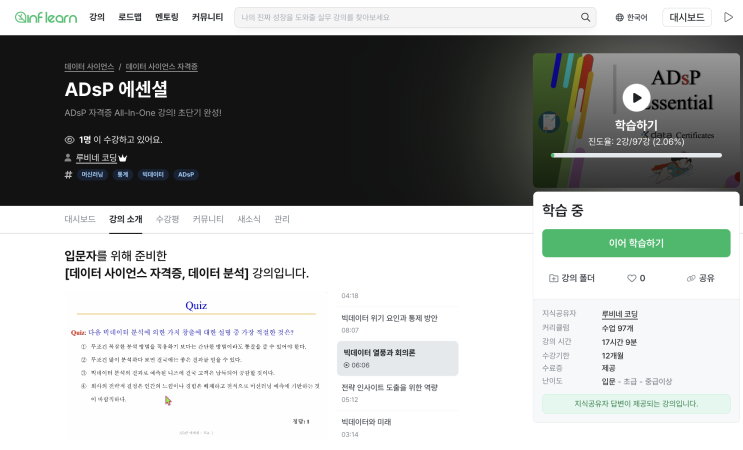The width and height of the screenshot is (743, 450).
Task: Click the 대시보드 button in header
Action: click(x=687, y=18)
